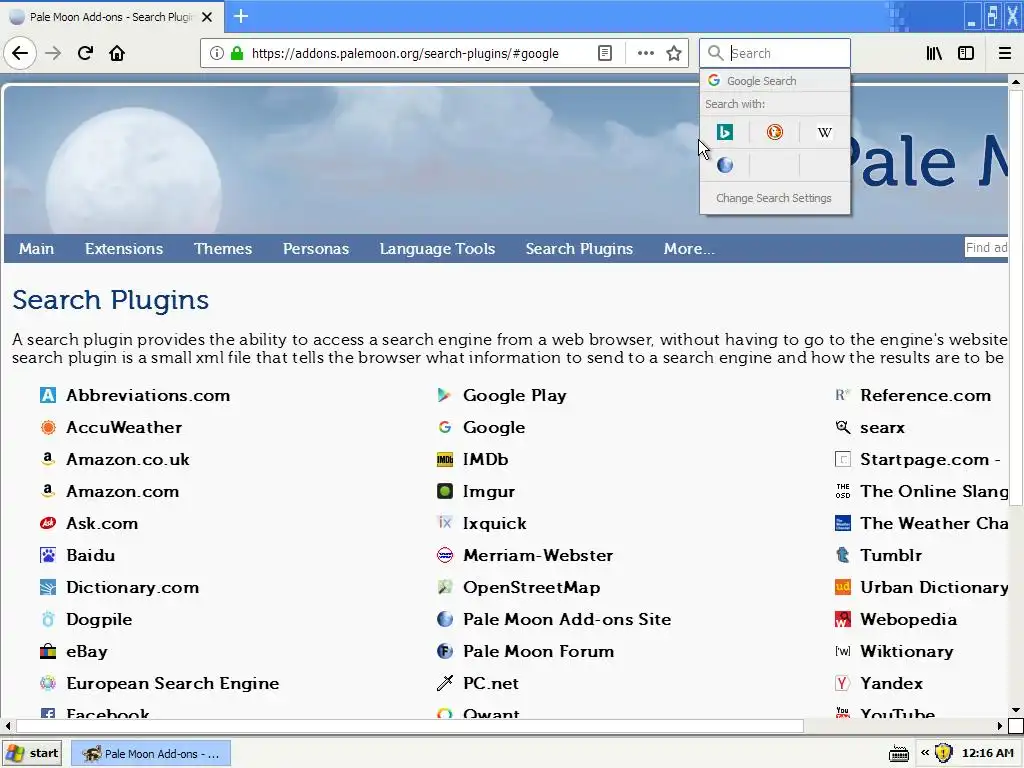Install the Webopedia search plugin
The width and height of the screenshot is (1024, 768).
(x=908, y=619)
